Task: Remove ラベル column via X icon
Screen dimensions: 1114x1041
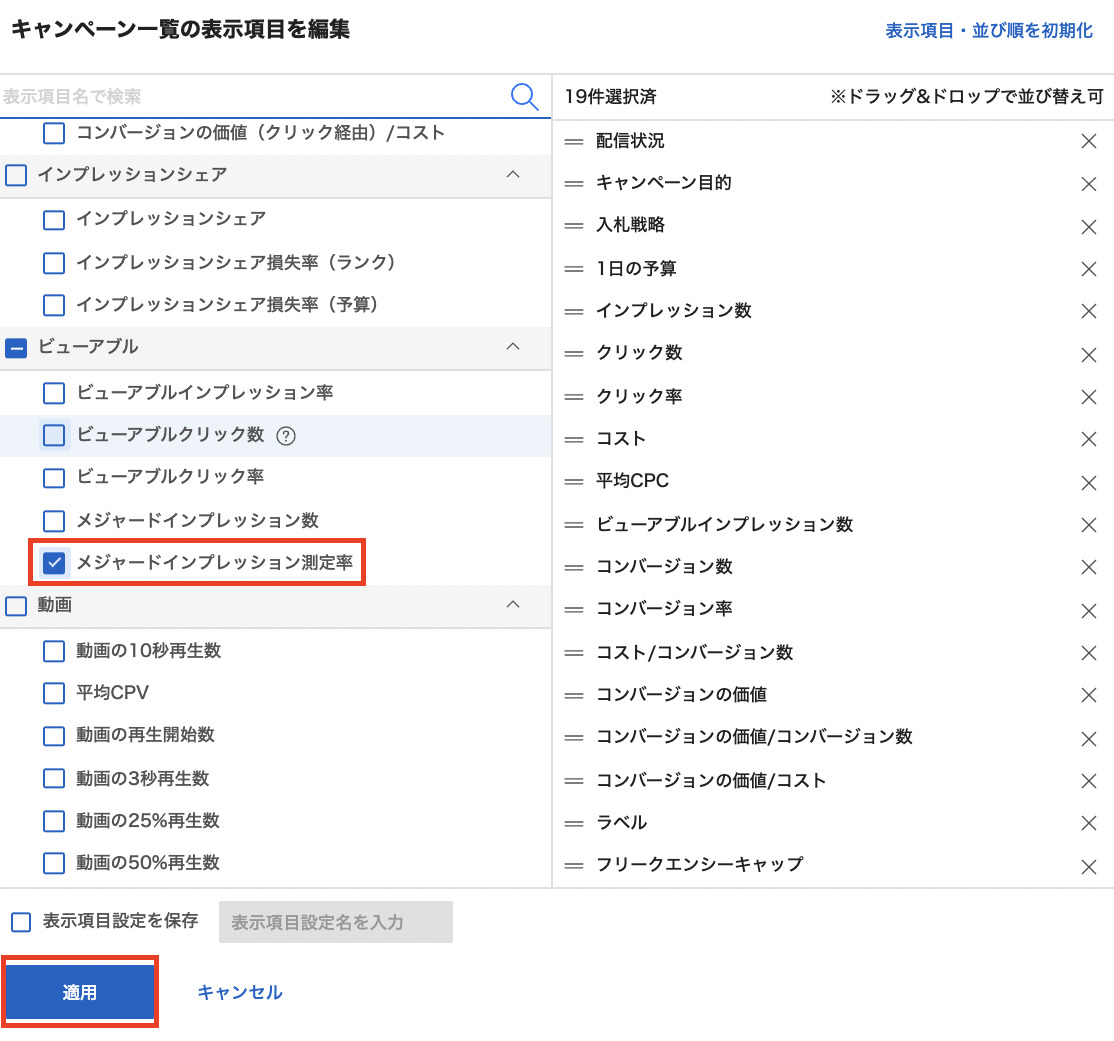Action: pos(1089,823)
